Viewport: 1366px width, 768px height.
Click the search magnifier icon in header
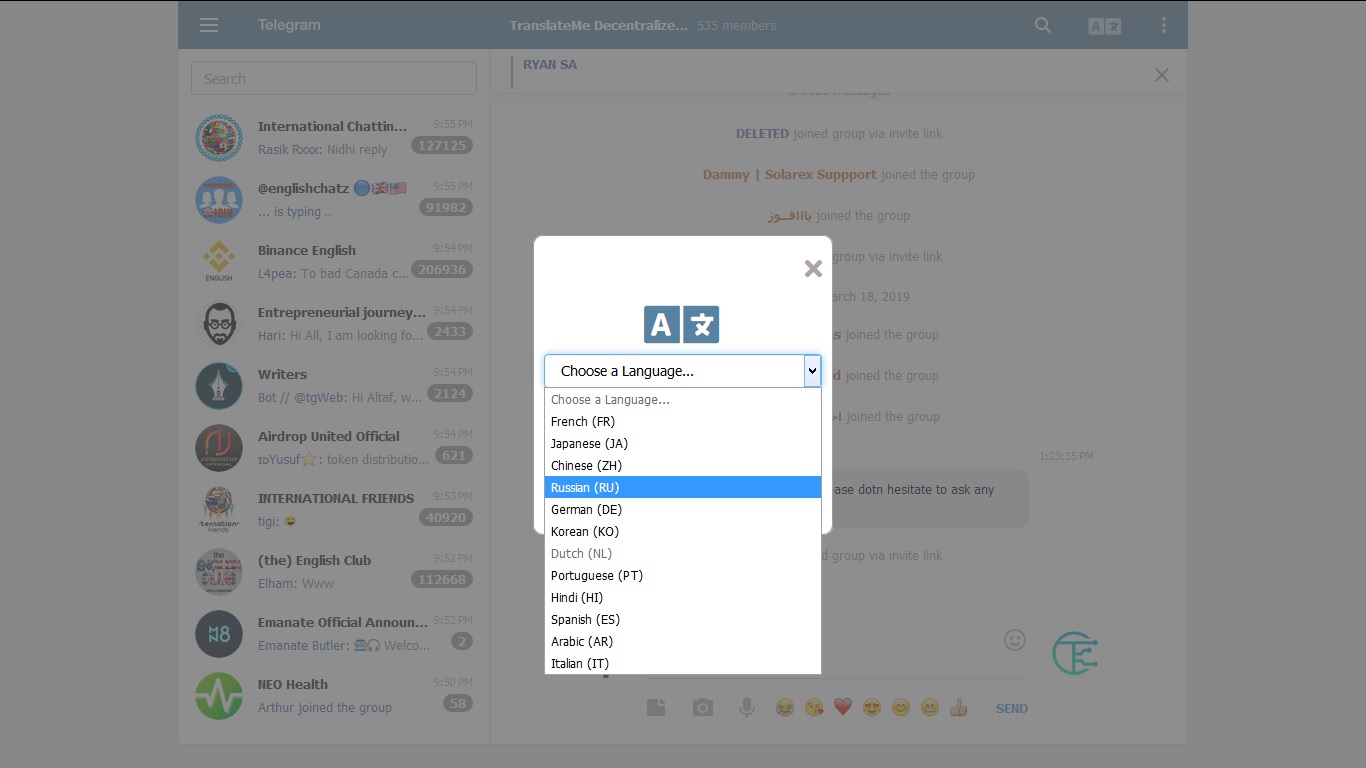point(1043,26)
